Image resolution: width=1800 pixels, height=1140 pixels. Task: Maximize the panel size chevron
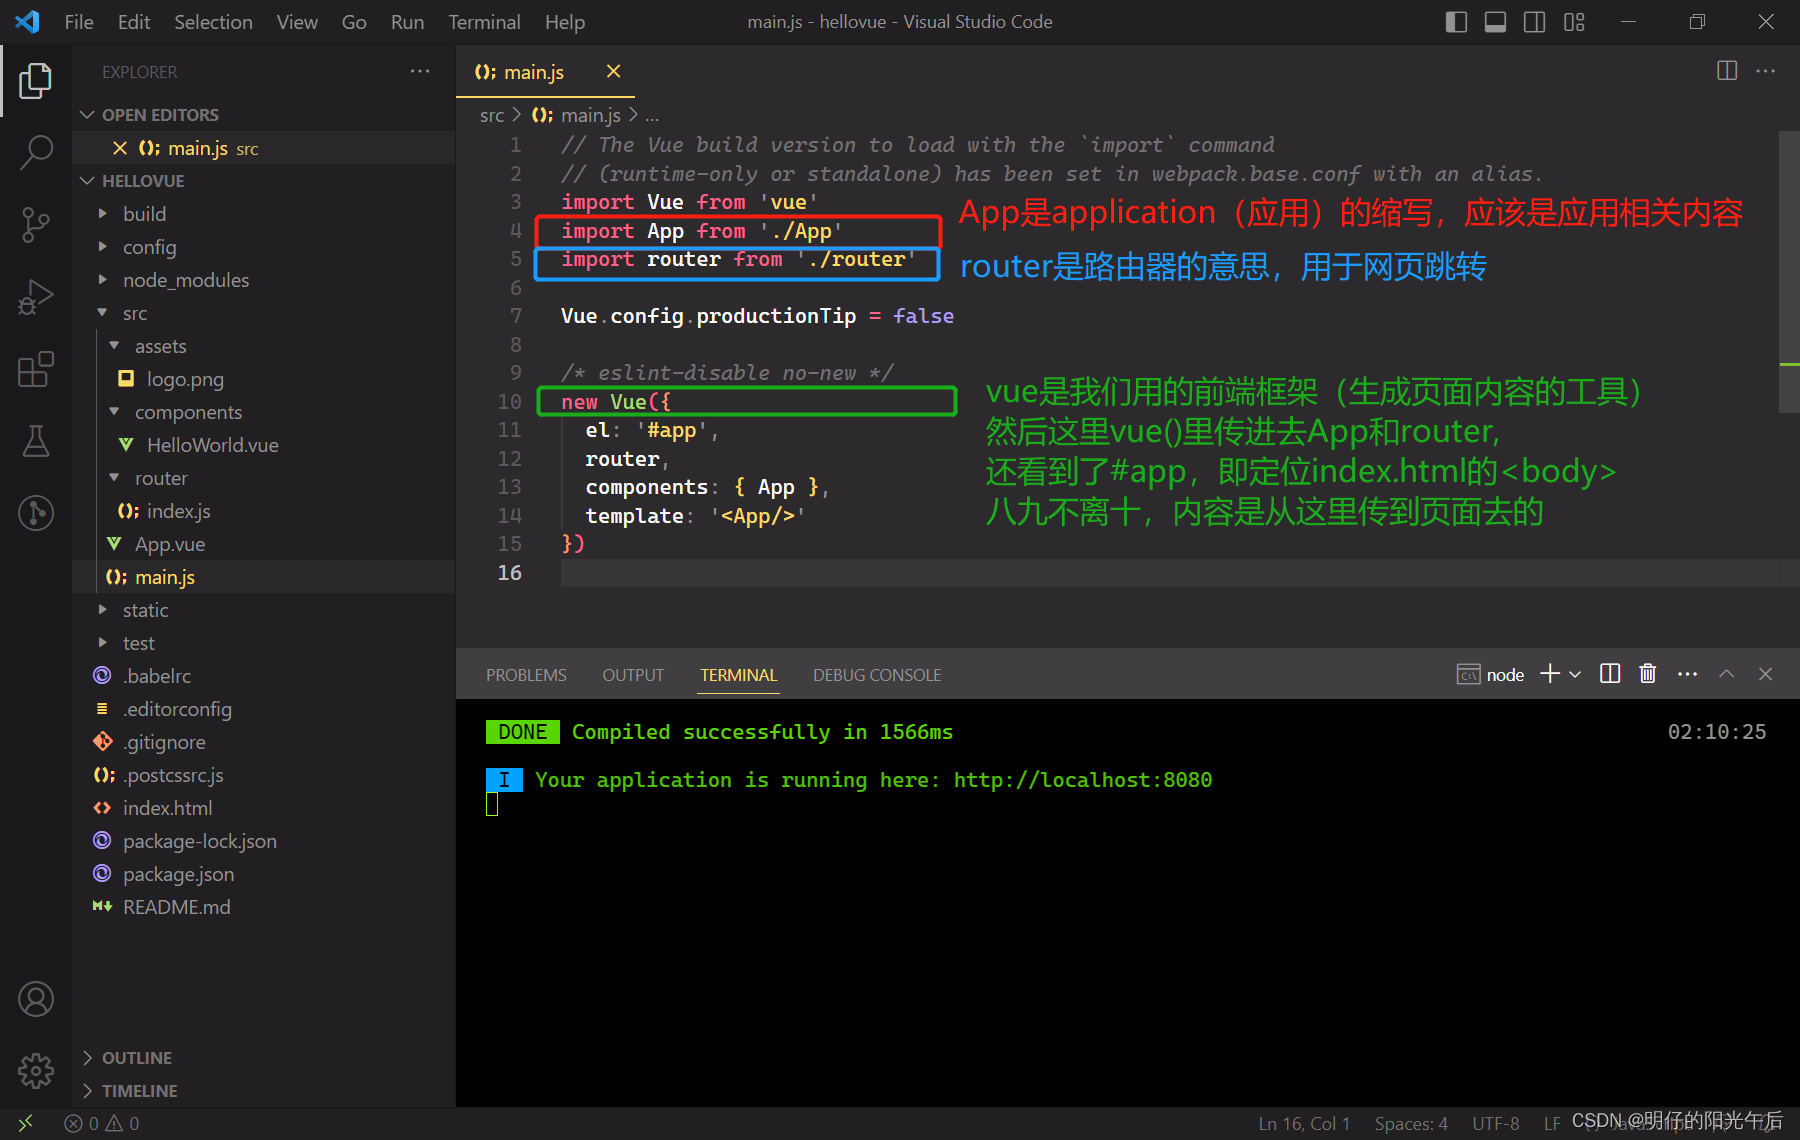(1726, 674)
